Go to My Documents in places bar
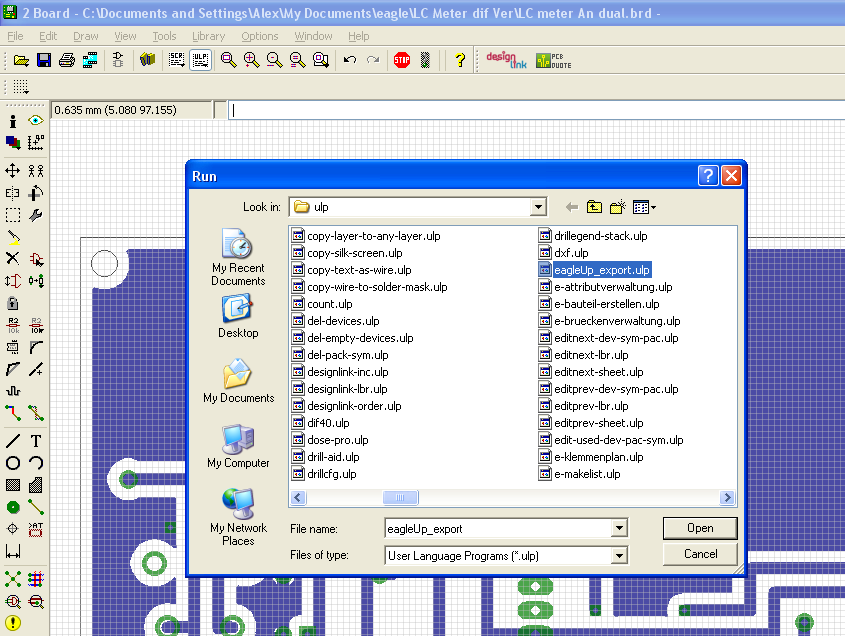This screenshot has height=636, width=845. (x=238, y=381)
